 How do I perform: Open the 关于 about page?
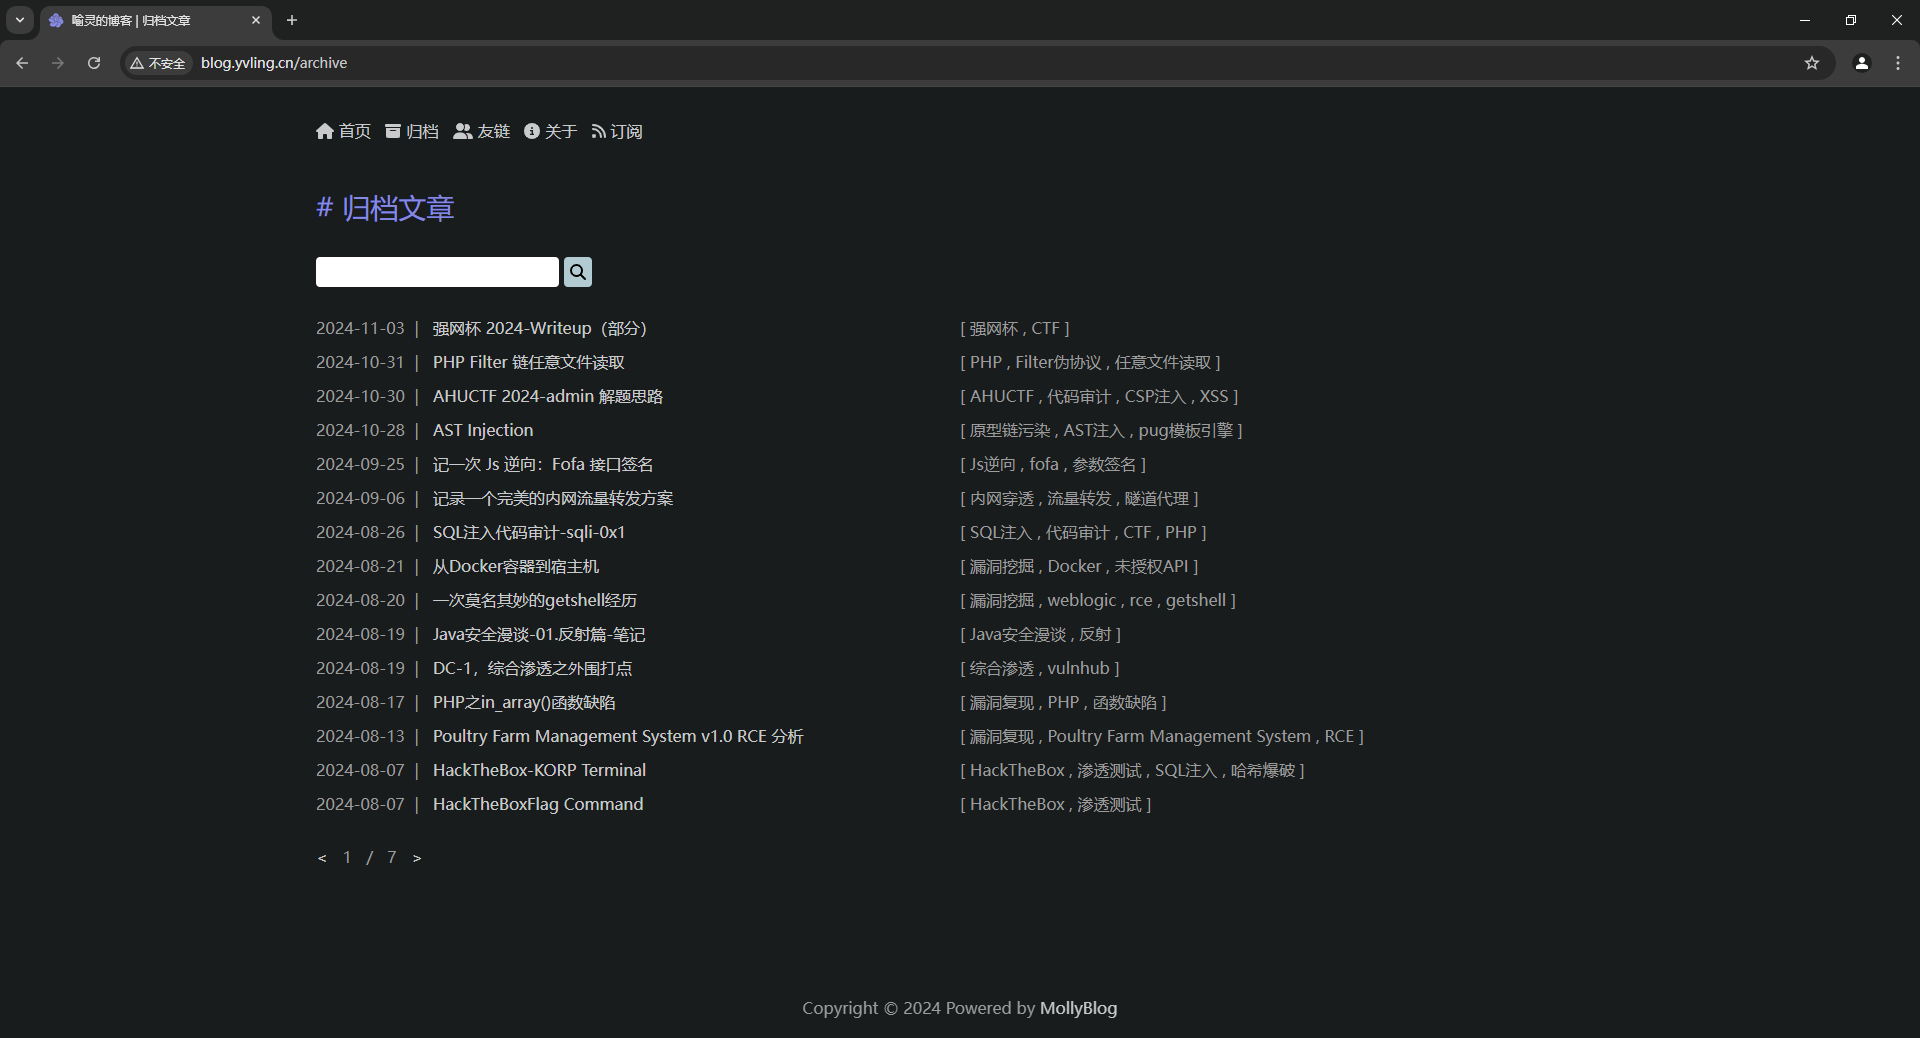click(550, 131)
